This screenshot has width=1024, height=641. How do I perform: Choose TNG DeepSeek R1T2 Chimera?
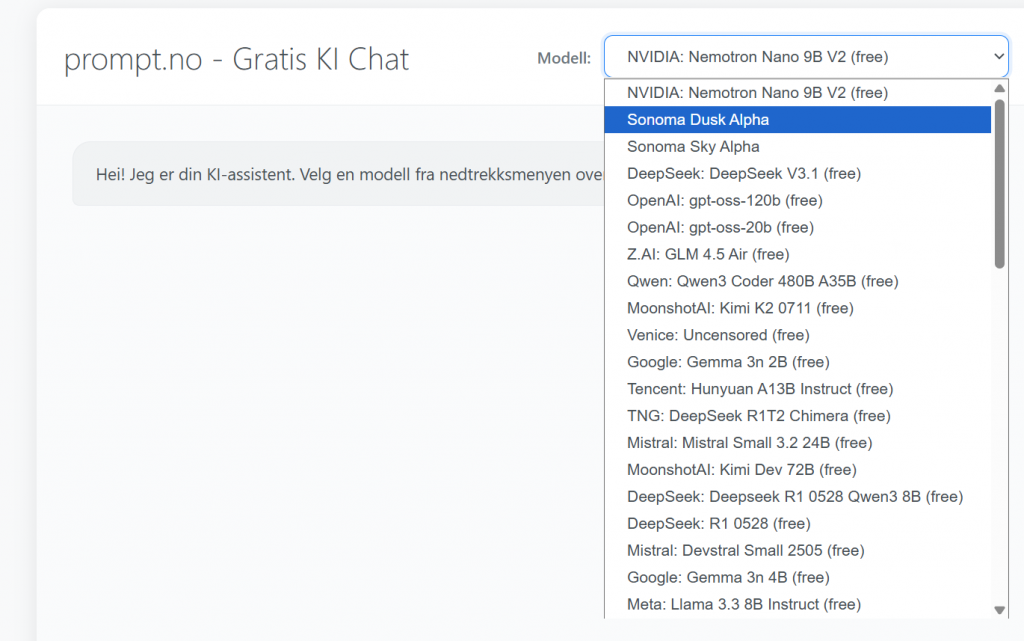coord(758,417)
